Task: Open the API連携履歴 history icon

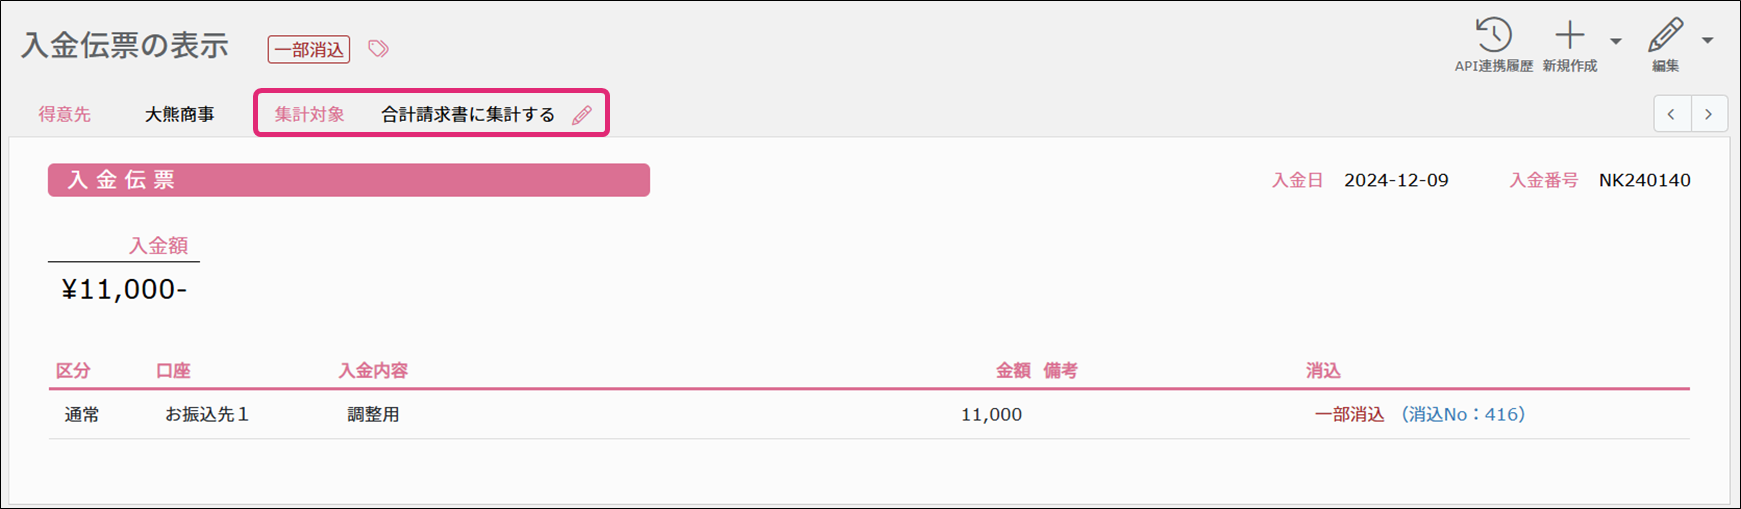Action: (1493, 36)
